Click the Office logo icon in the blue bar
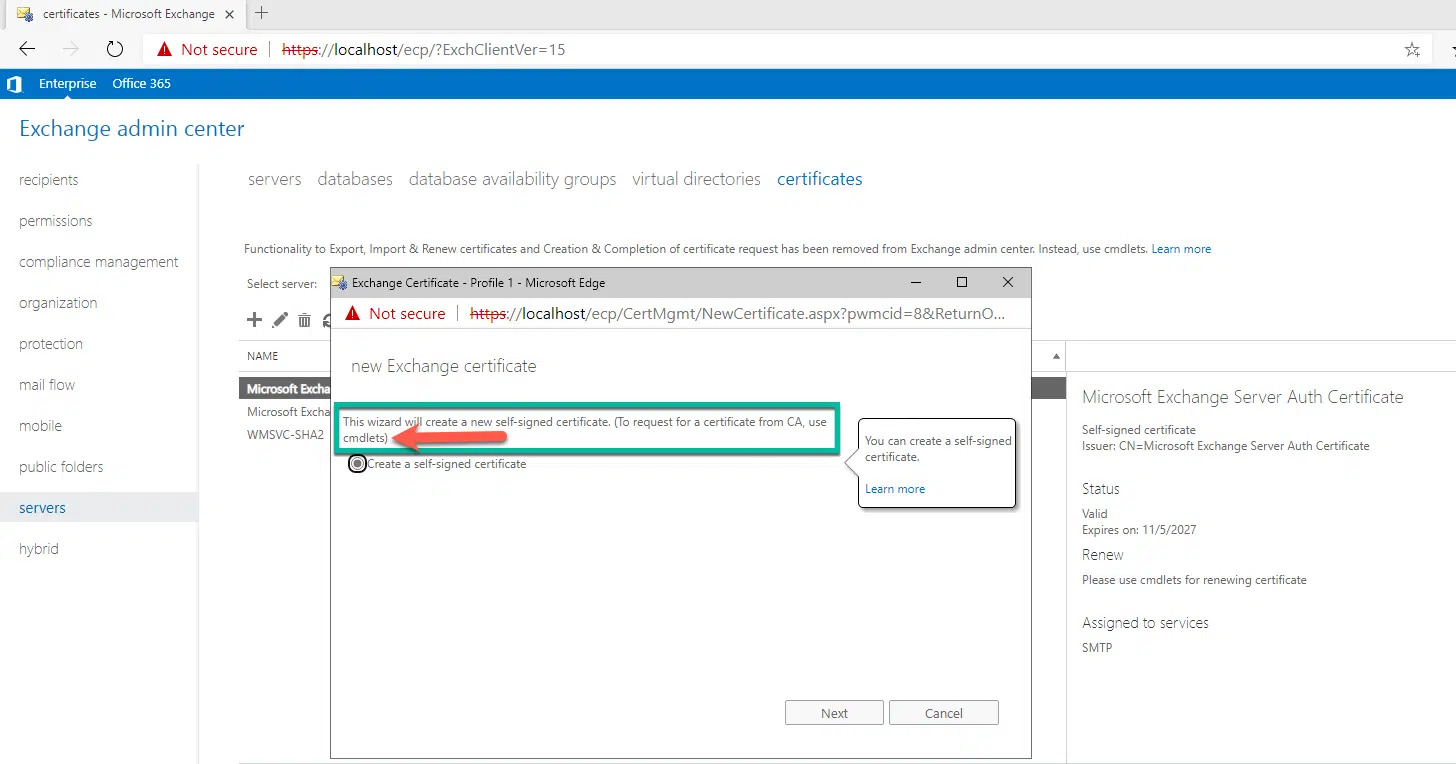 coord(14,84)
